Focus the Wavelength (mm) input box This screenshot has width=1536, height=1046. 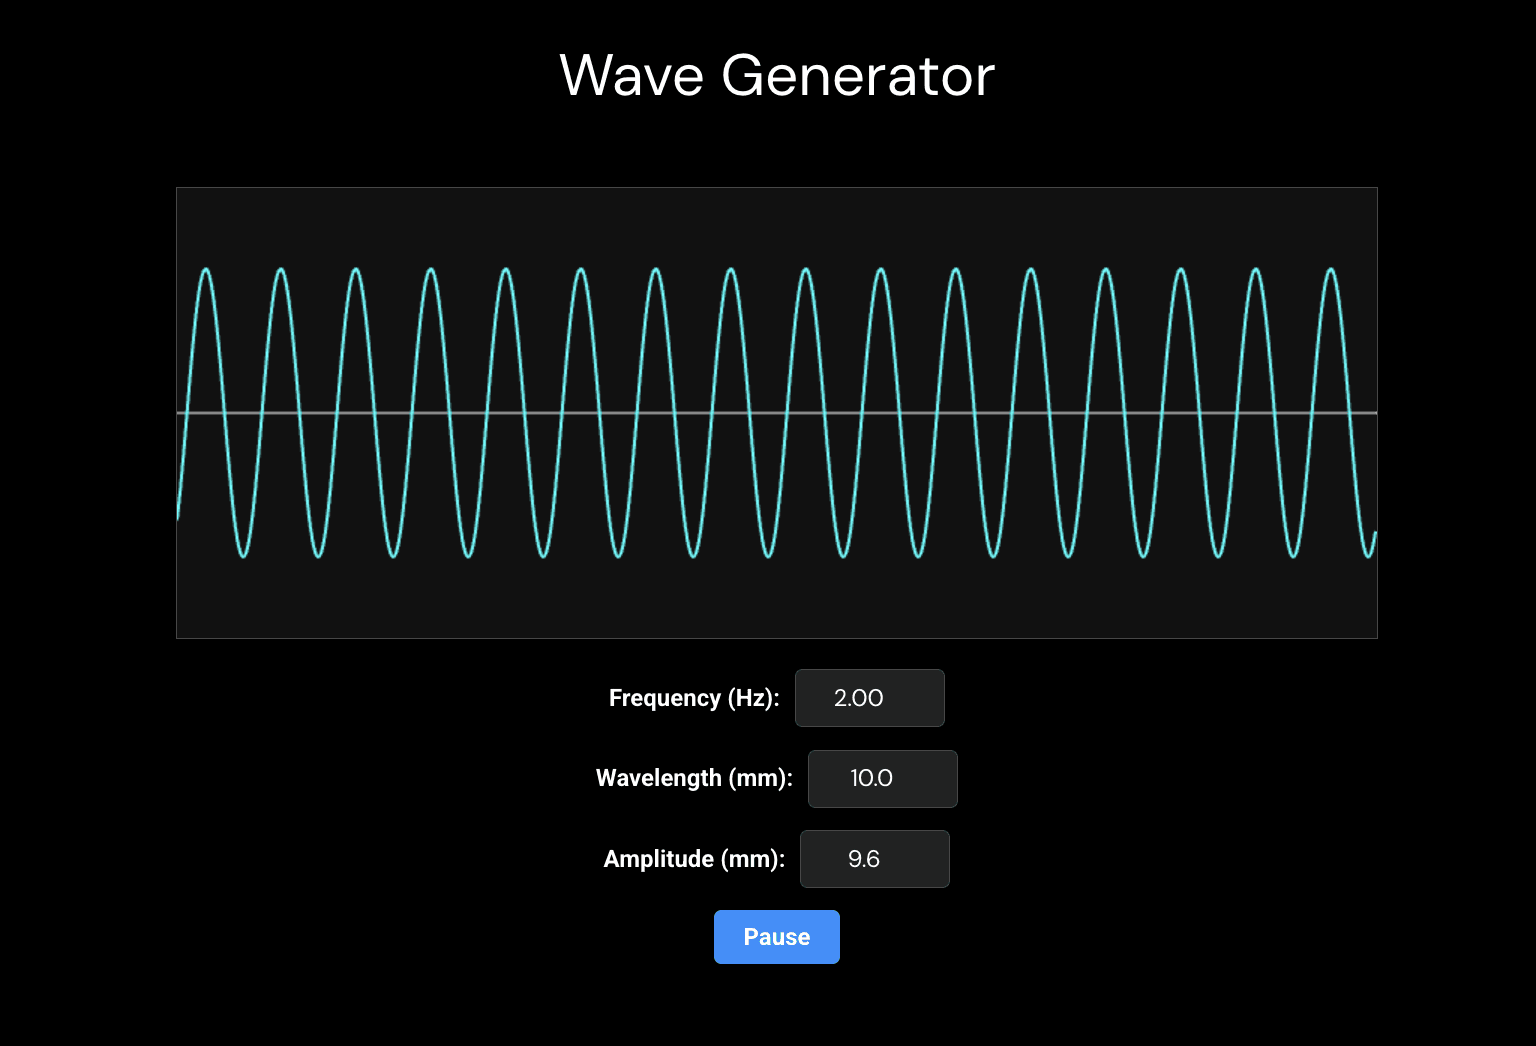click(x=882, y=778)
